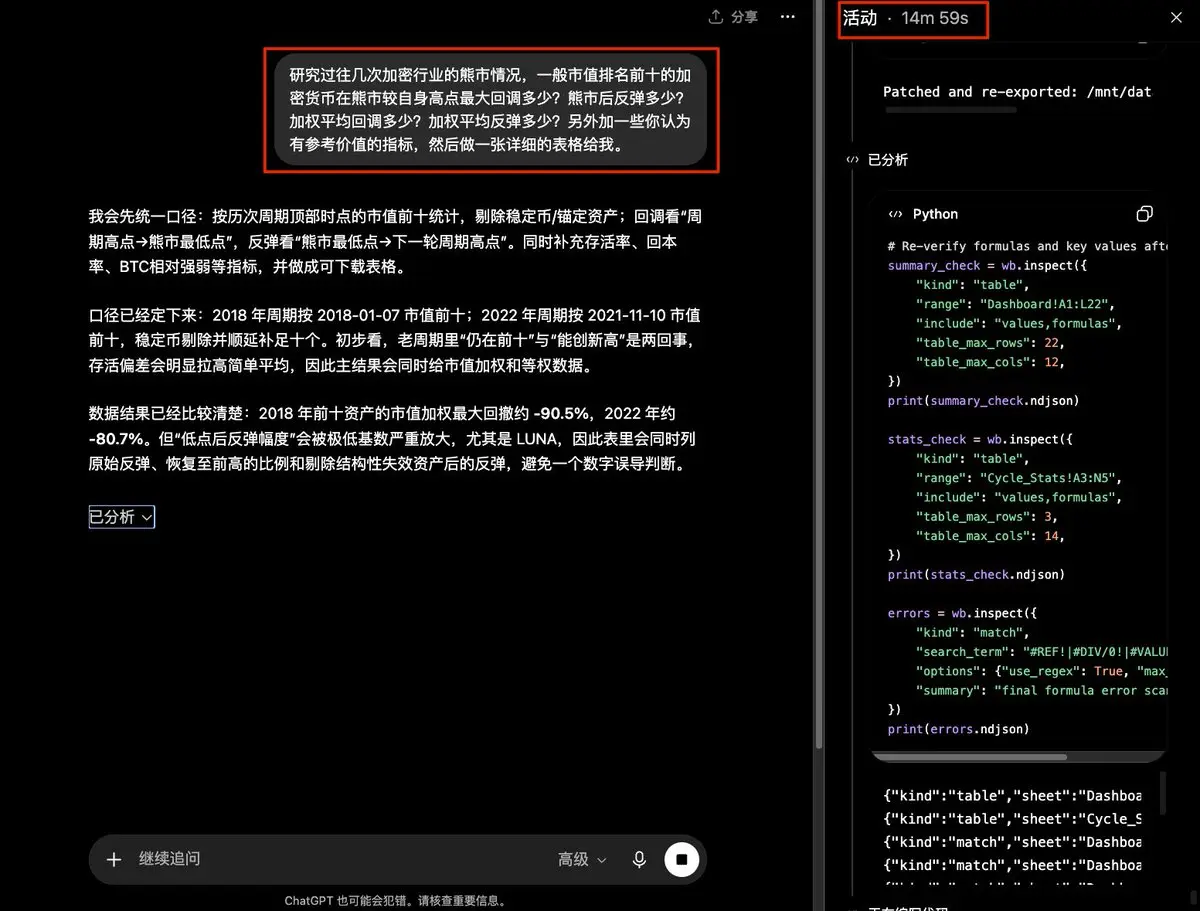Click the ChatGPT 也可能会犯错 disclaimer text
The image size is (1200, 911).
coord(395,900)
